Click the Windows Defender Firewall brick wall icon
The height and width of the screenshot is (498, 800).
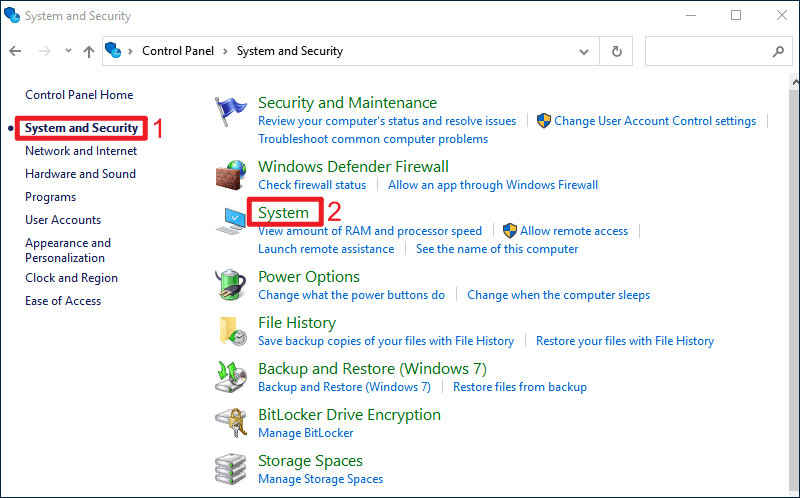[231, 175]
